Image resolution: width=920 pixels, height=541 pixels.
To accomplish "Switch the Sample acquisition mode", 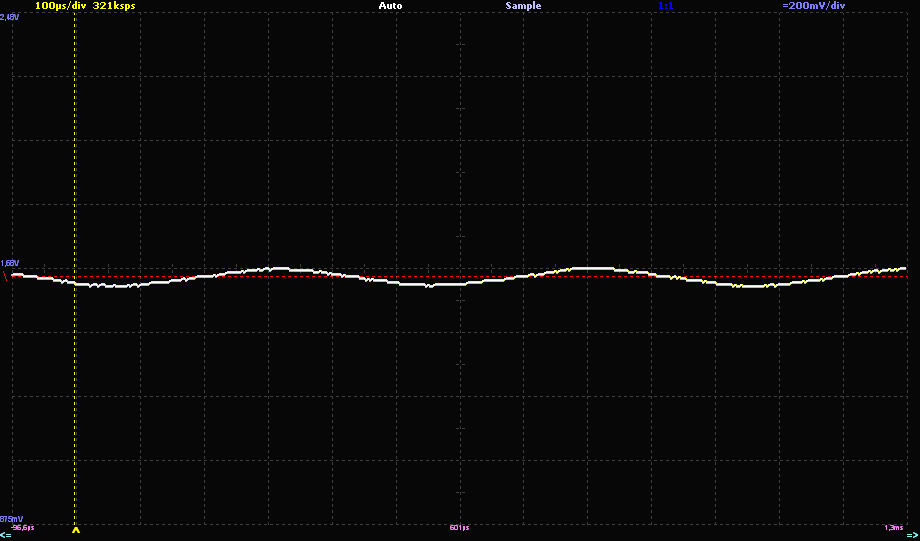I will pyautogui.click(x=523, y=6).
